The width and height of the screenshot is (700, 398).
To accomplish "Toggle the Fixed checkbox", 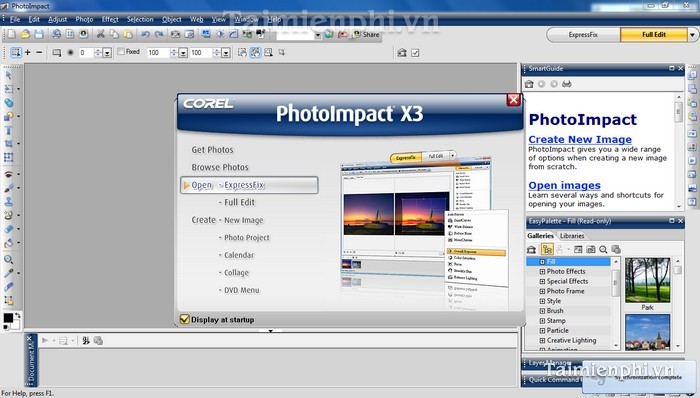I will (x=121, y=52).
